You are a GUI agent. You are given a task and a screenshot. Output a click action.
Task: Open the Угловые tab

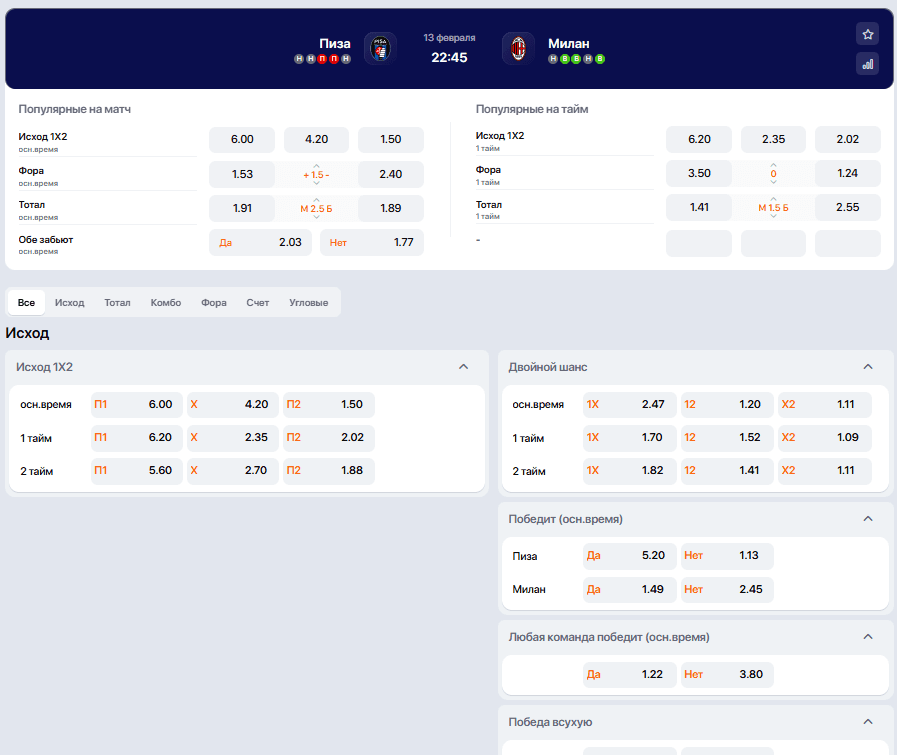(x=308, y=302)
